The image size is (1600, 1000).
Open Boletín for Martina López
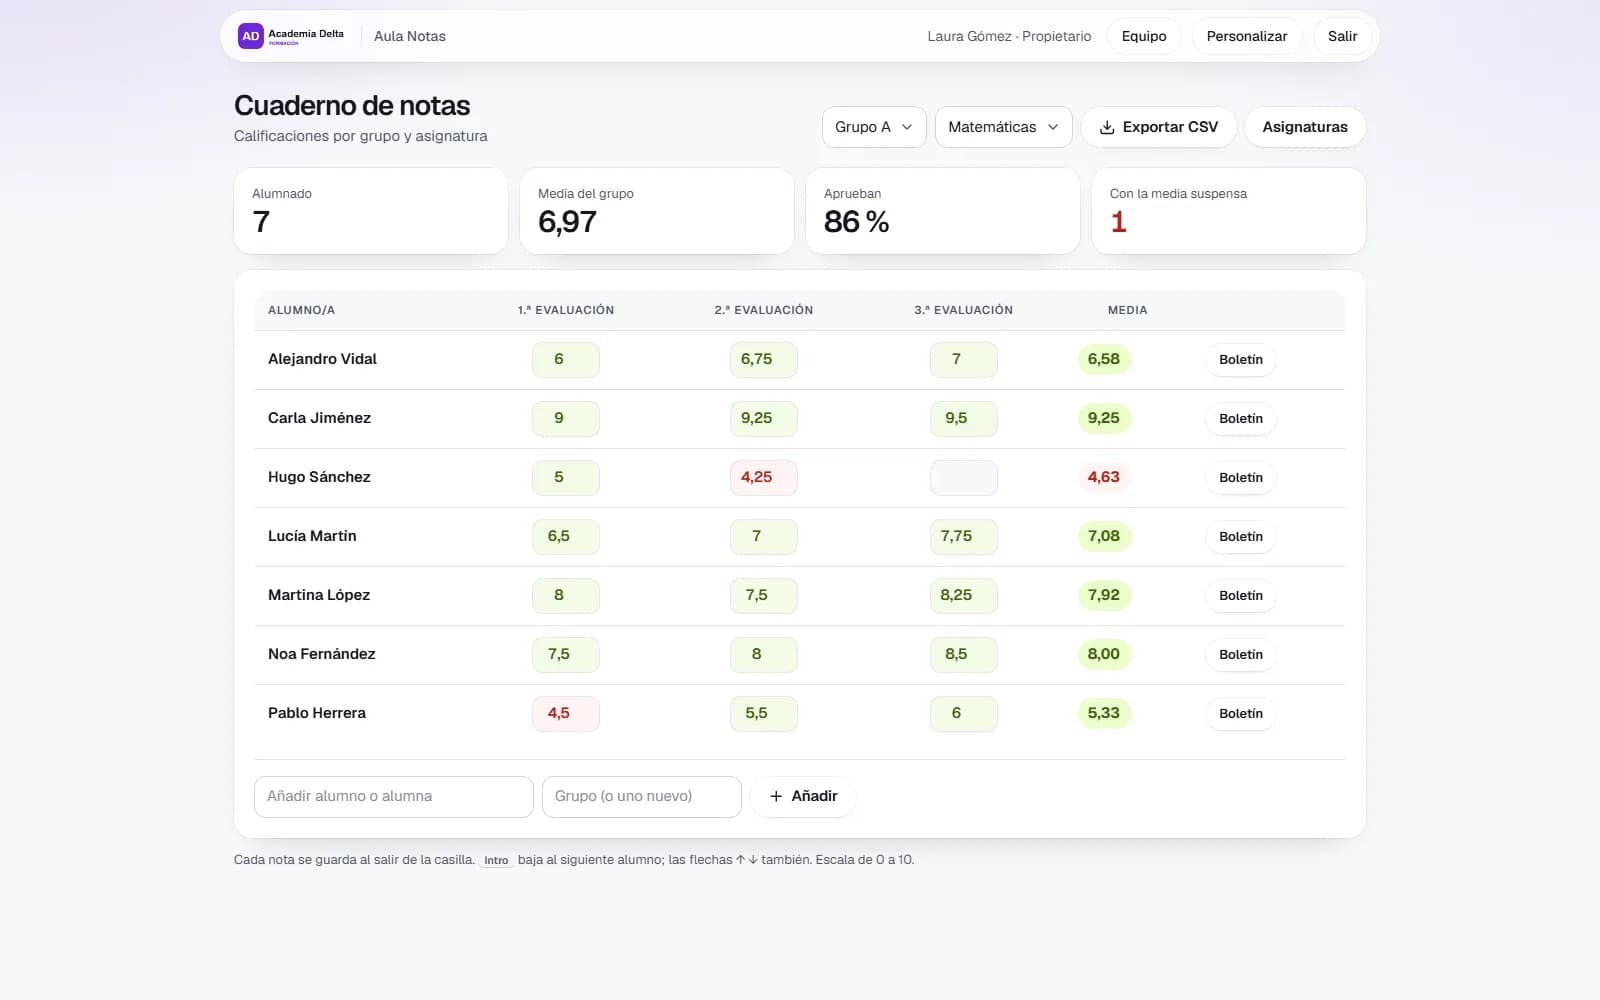(1240, 596)
